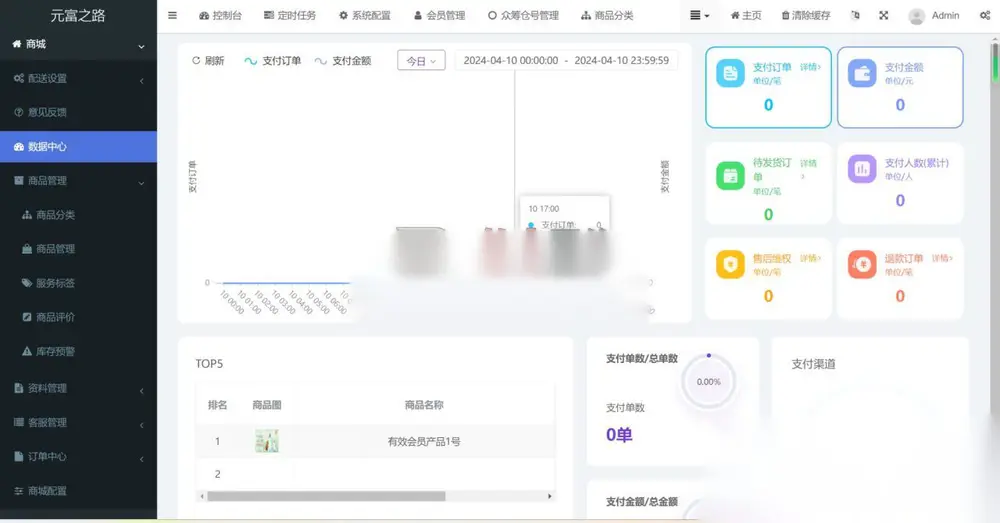Click the 元富之路 site title
Image resolution: width=1000 pixels, height=523 pixels.
point(78,15)
